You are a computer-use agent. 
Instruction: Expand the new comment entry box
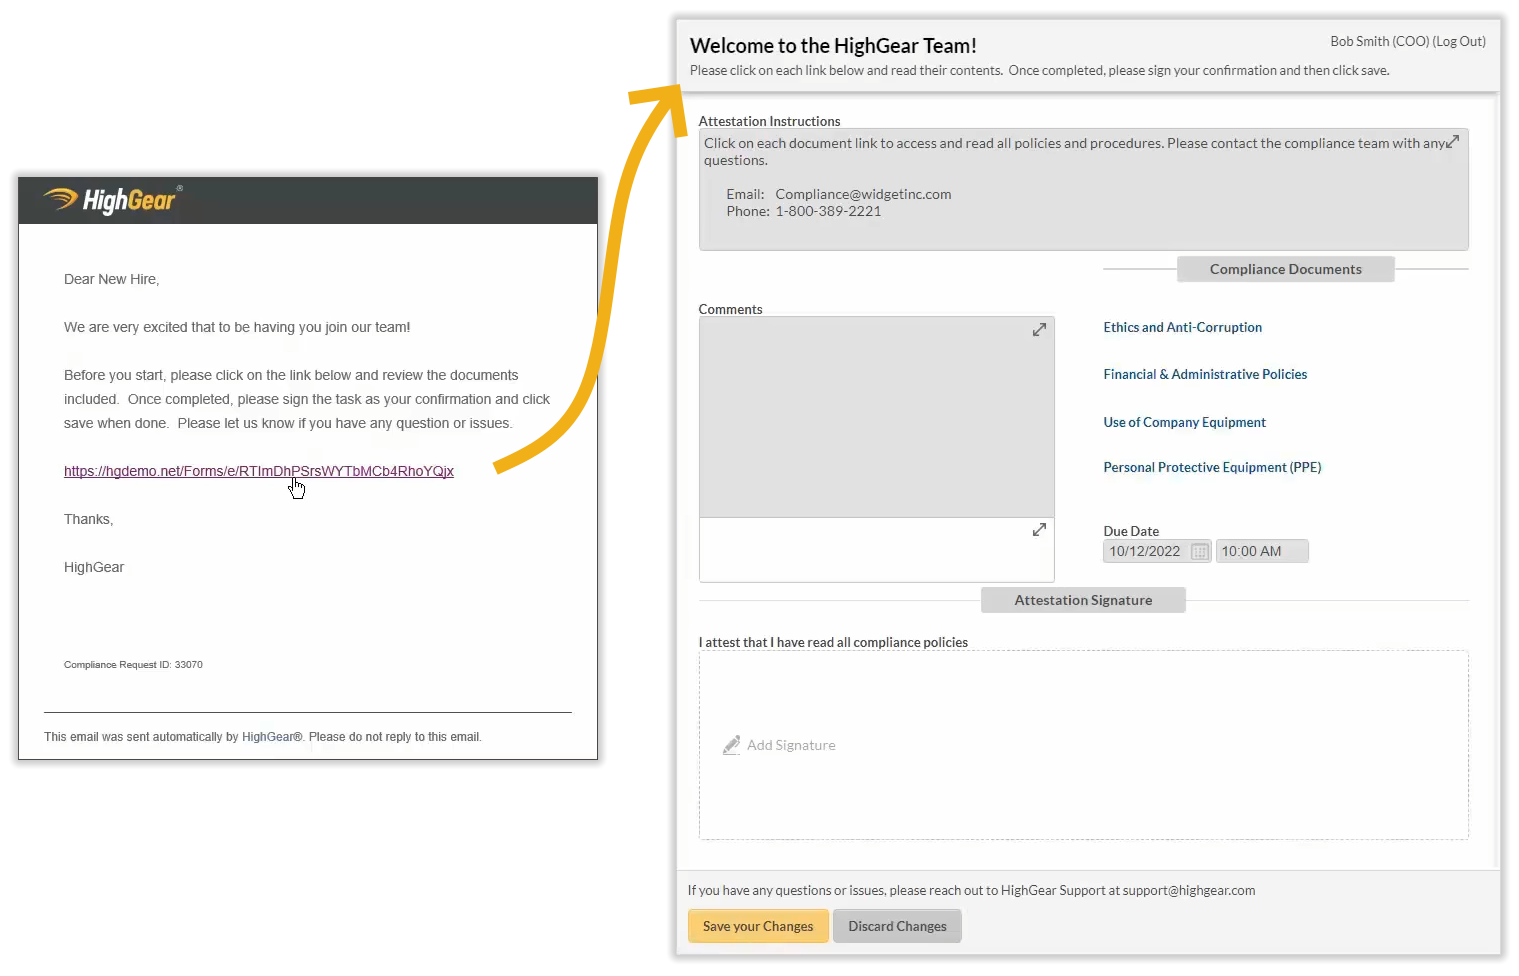tap(1039, 529)
